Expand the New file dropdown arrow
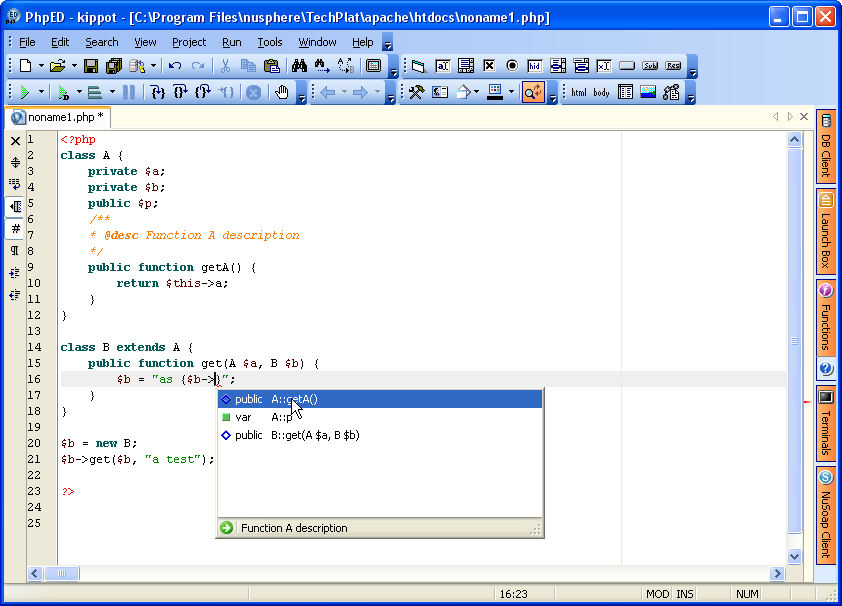Viewport: 842px width, 606px height. click(x=41, y=66)
